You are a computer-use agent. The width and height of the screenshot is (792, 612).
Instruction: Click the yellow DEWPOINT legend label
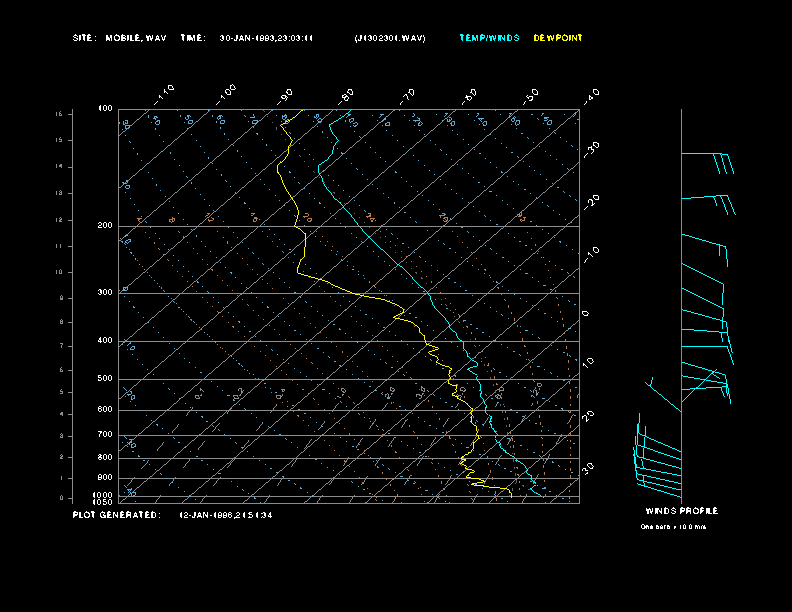558,38
